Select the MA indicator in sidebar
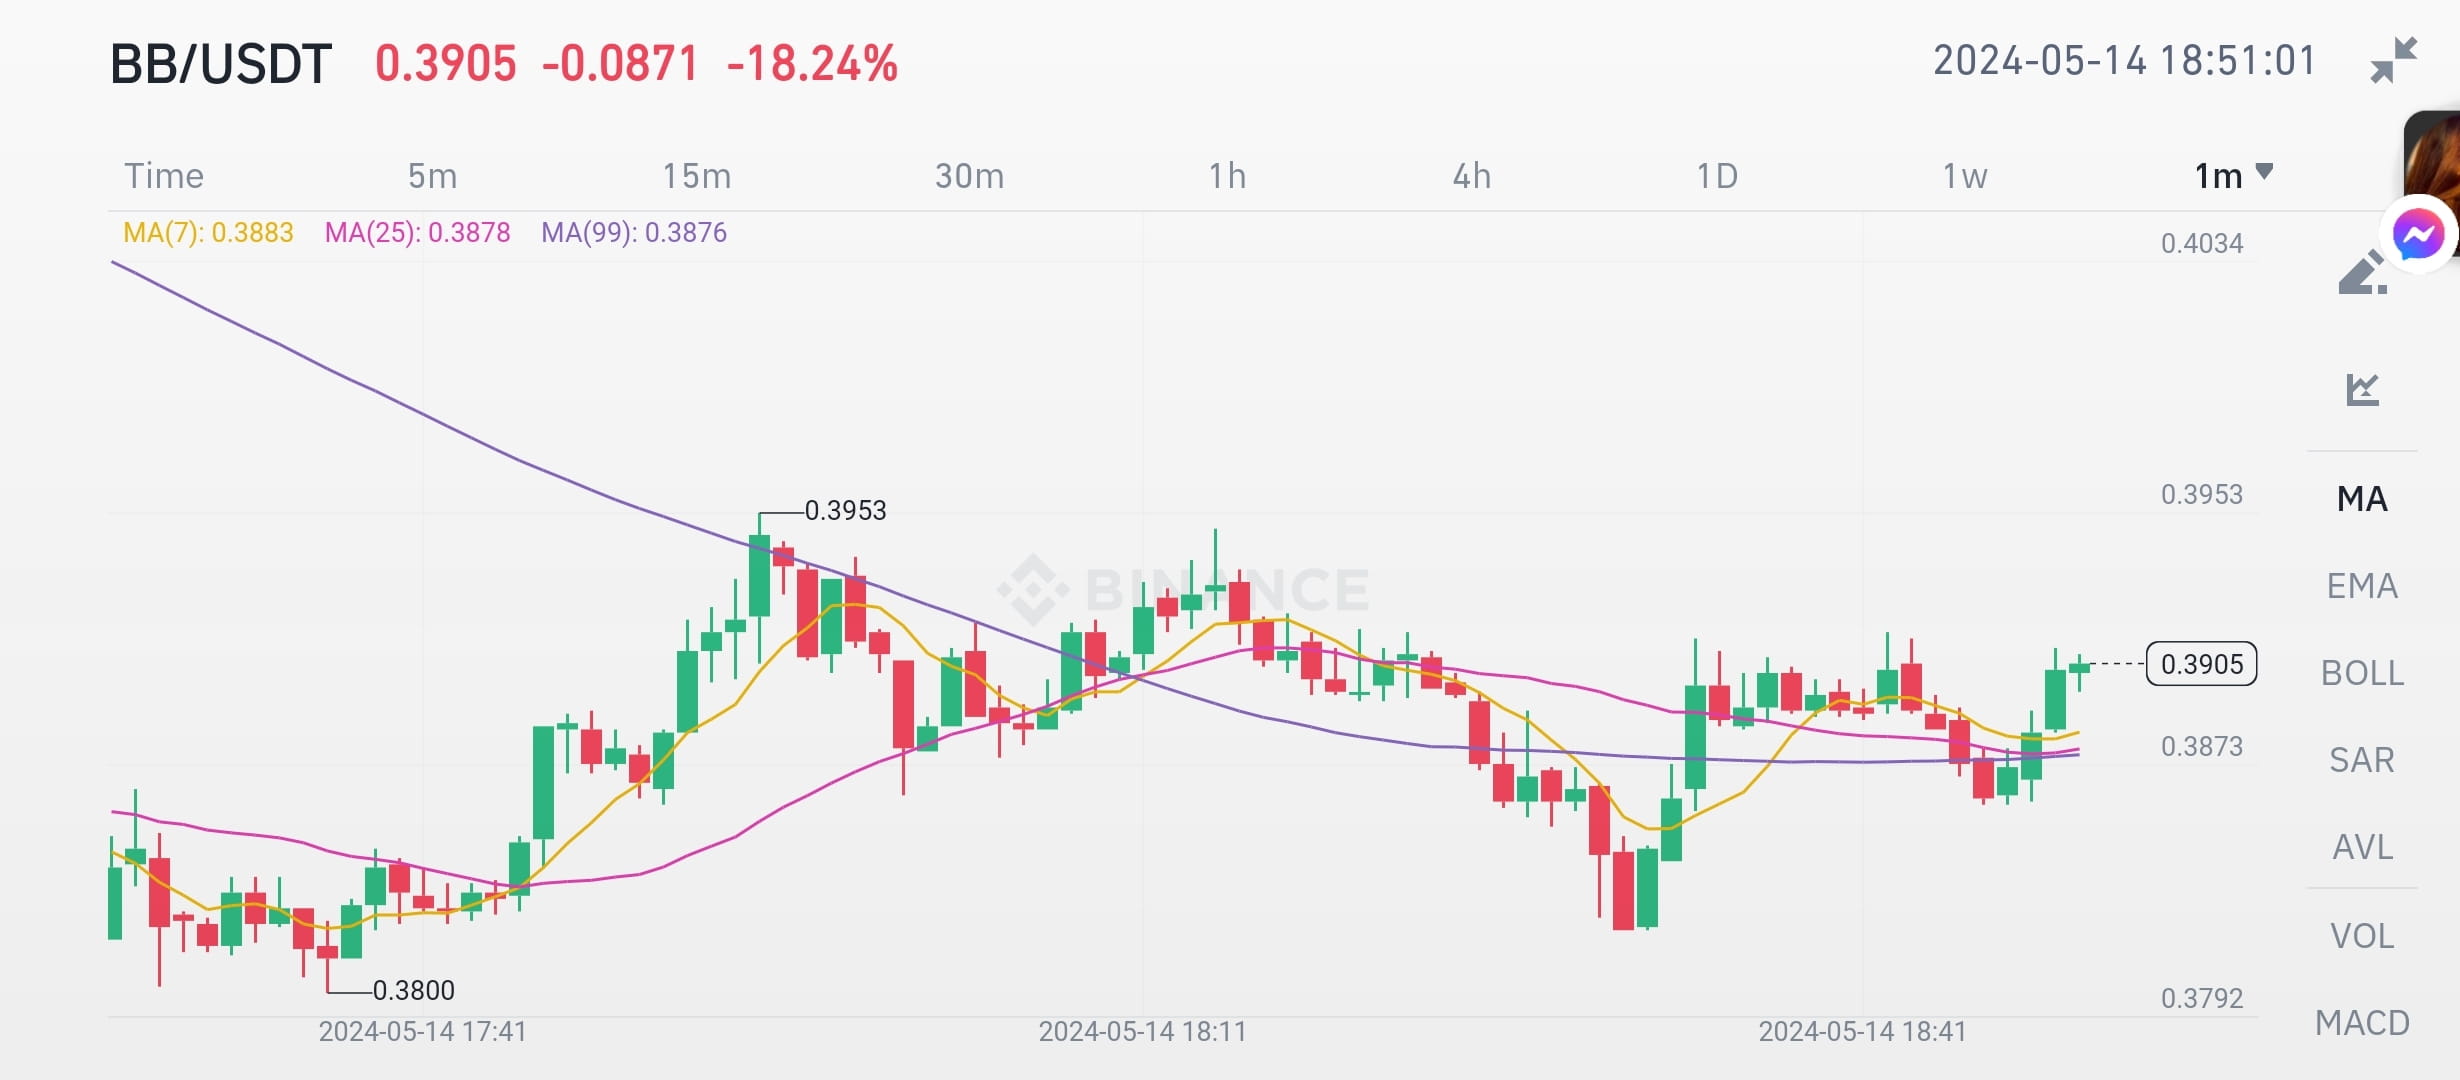The image size is (2460, 1080). pyautogui.click(x=2363, y=497)
